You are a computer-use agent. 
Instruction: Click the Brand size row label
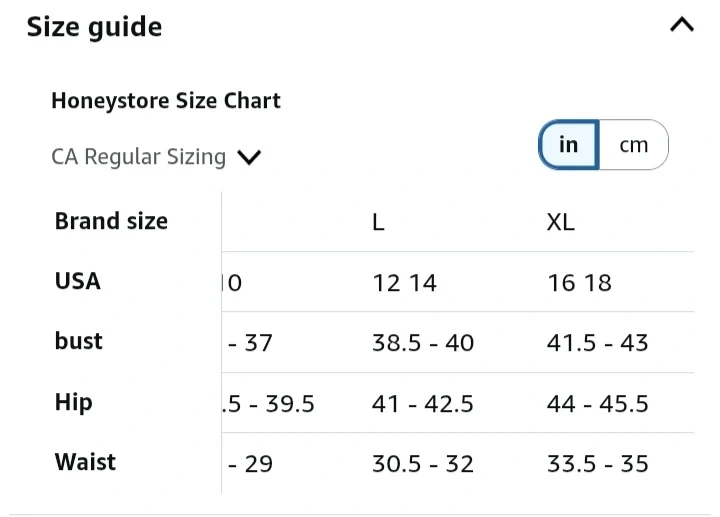point(111,221)
